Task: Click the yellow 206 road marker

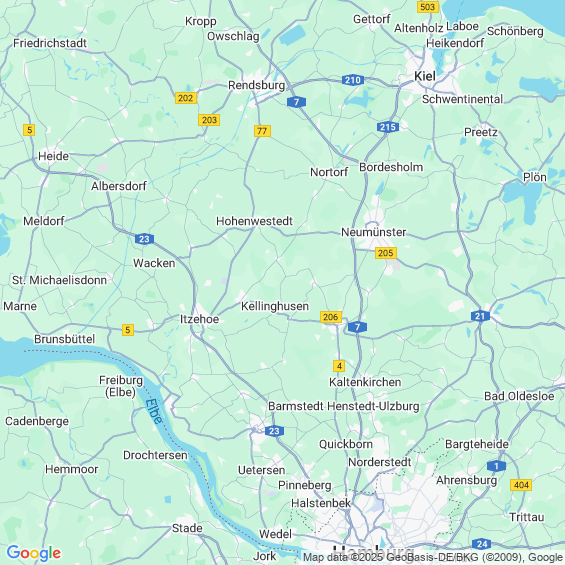Action: pyautogui.click(x=331, y=317)
